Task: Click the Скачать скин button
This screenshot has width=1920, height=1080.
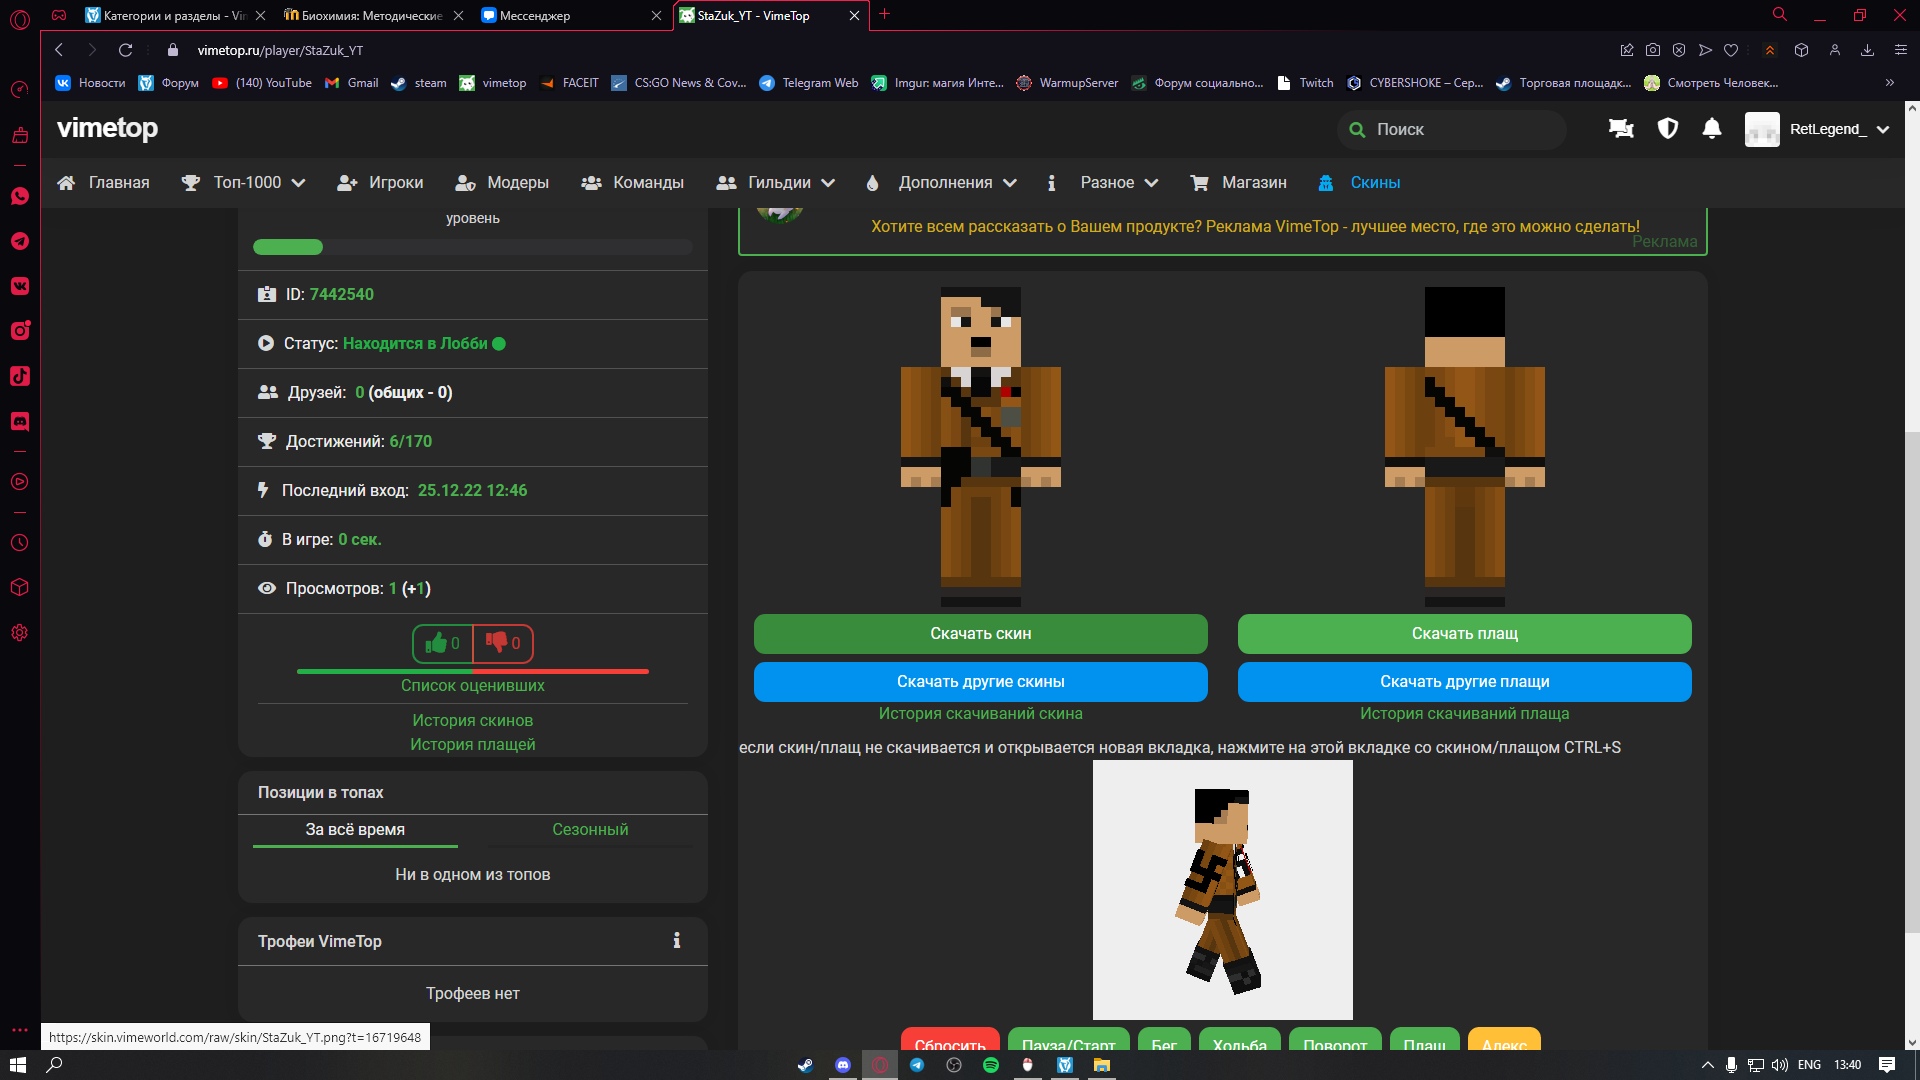Action: tap(980, 634)
